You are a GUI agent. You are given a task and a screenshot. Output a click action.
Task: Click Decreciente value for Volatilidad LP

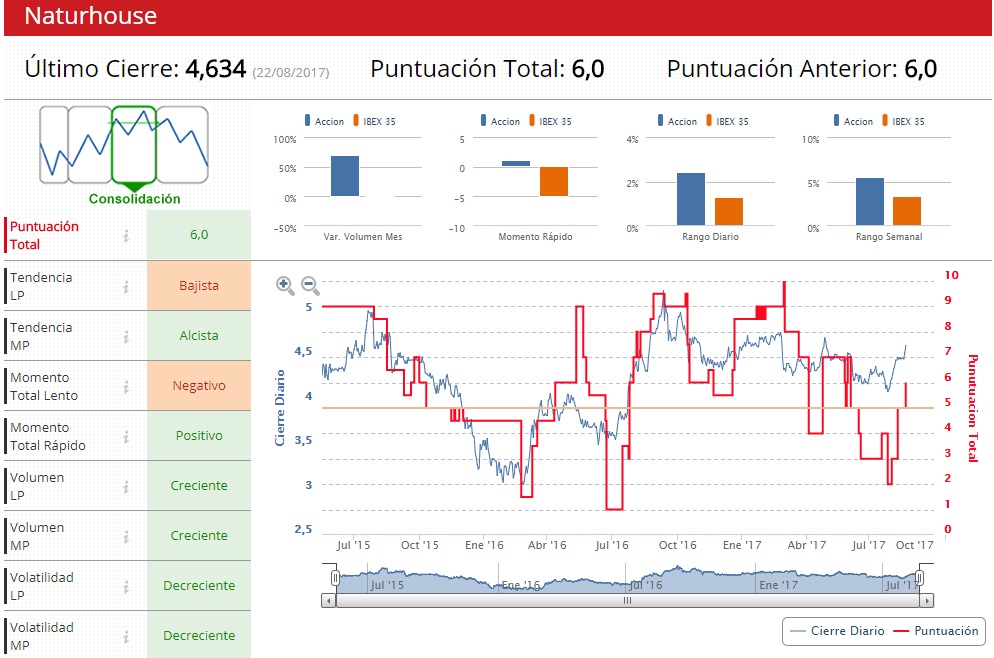(x=199, y=586)
